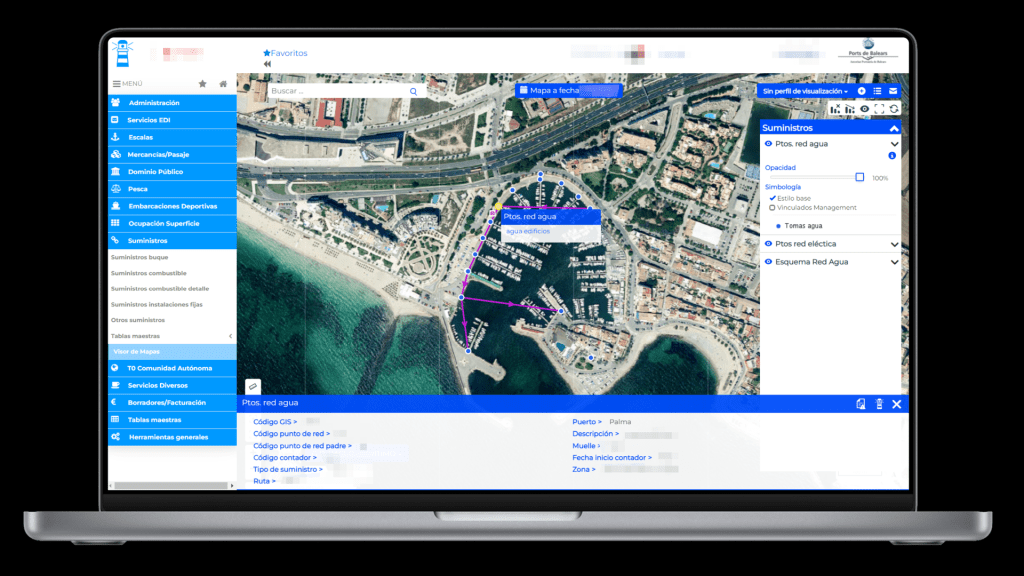Open the Escalas menu item
The height and width of the screenshot is (576, 1024).
click(141, 137)
